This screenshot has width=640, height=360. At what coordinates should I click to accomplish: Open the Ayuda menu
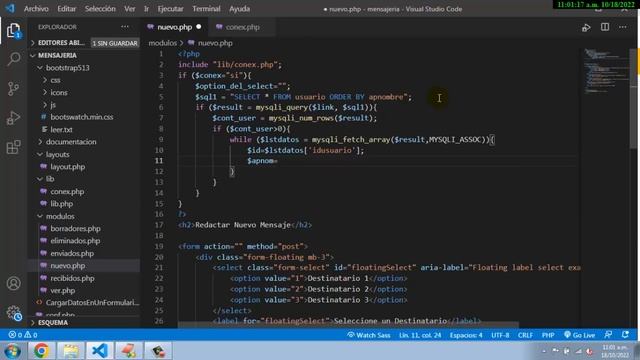[x=240, y=9]
